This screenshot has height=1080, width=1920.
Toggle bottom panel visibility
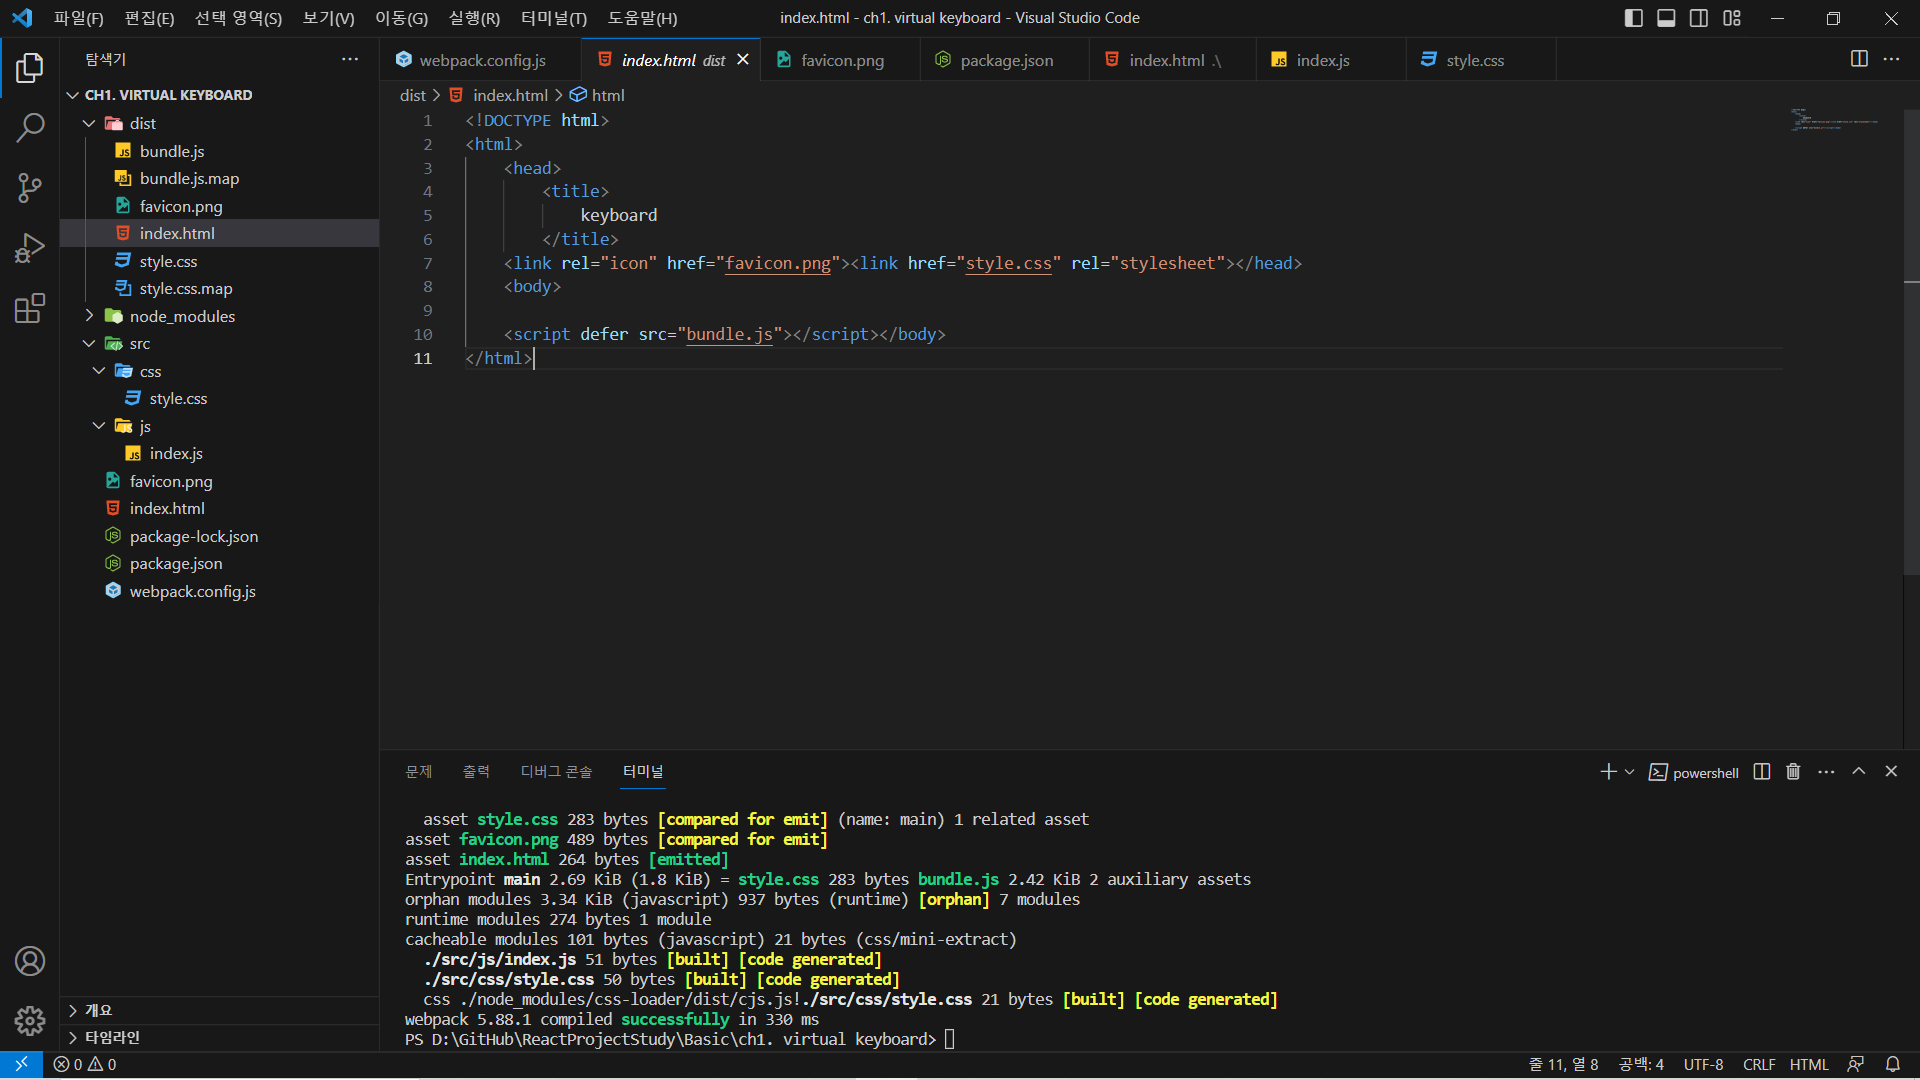(1666, 18)
